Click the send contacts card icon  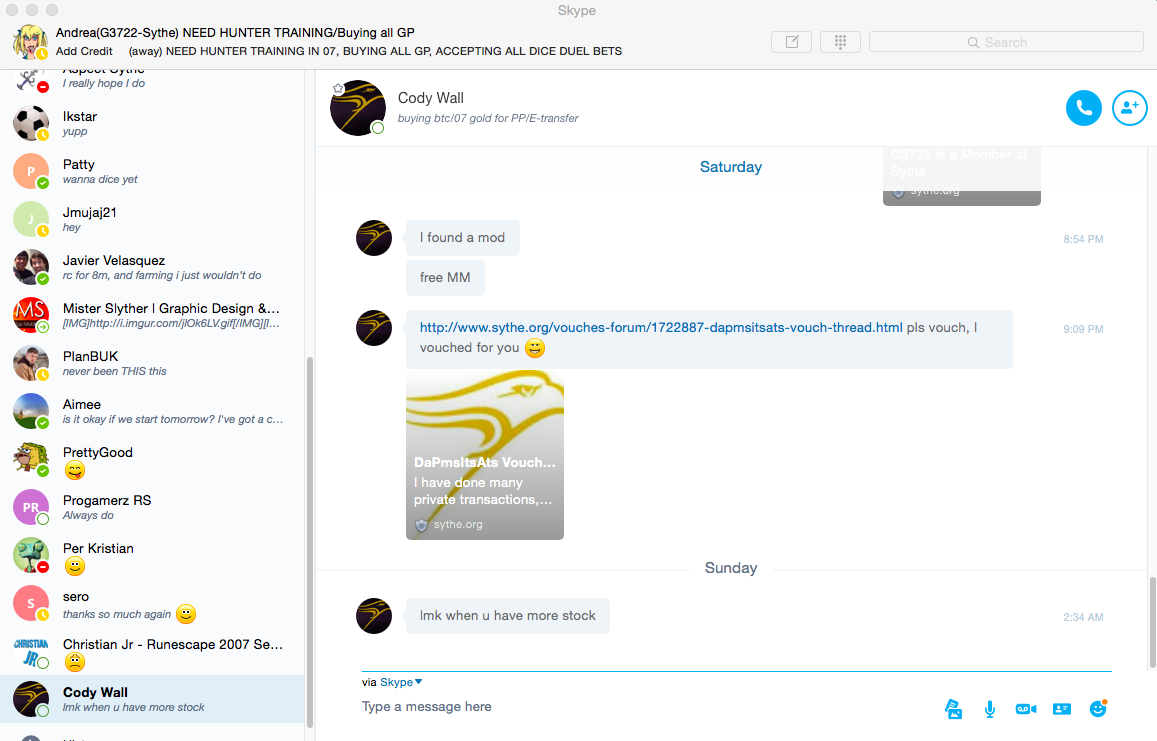(1062, 709)
